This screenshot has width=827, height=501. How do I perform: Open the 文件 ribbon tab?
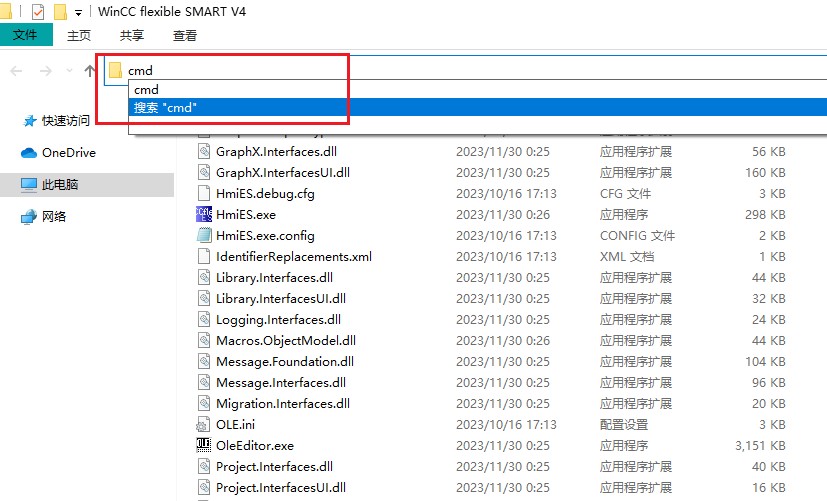coord(25,35)
